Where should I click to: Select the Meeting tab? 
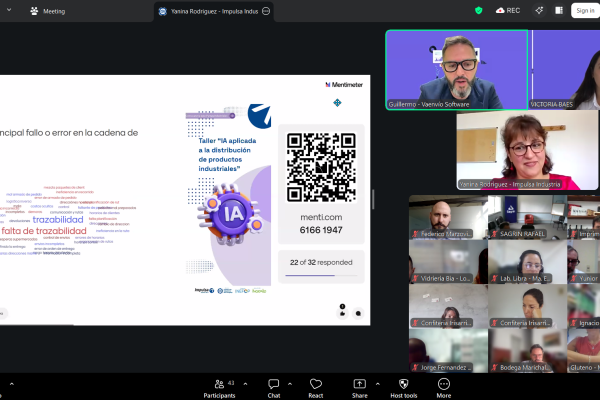coord(48,11)
